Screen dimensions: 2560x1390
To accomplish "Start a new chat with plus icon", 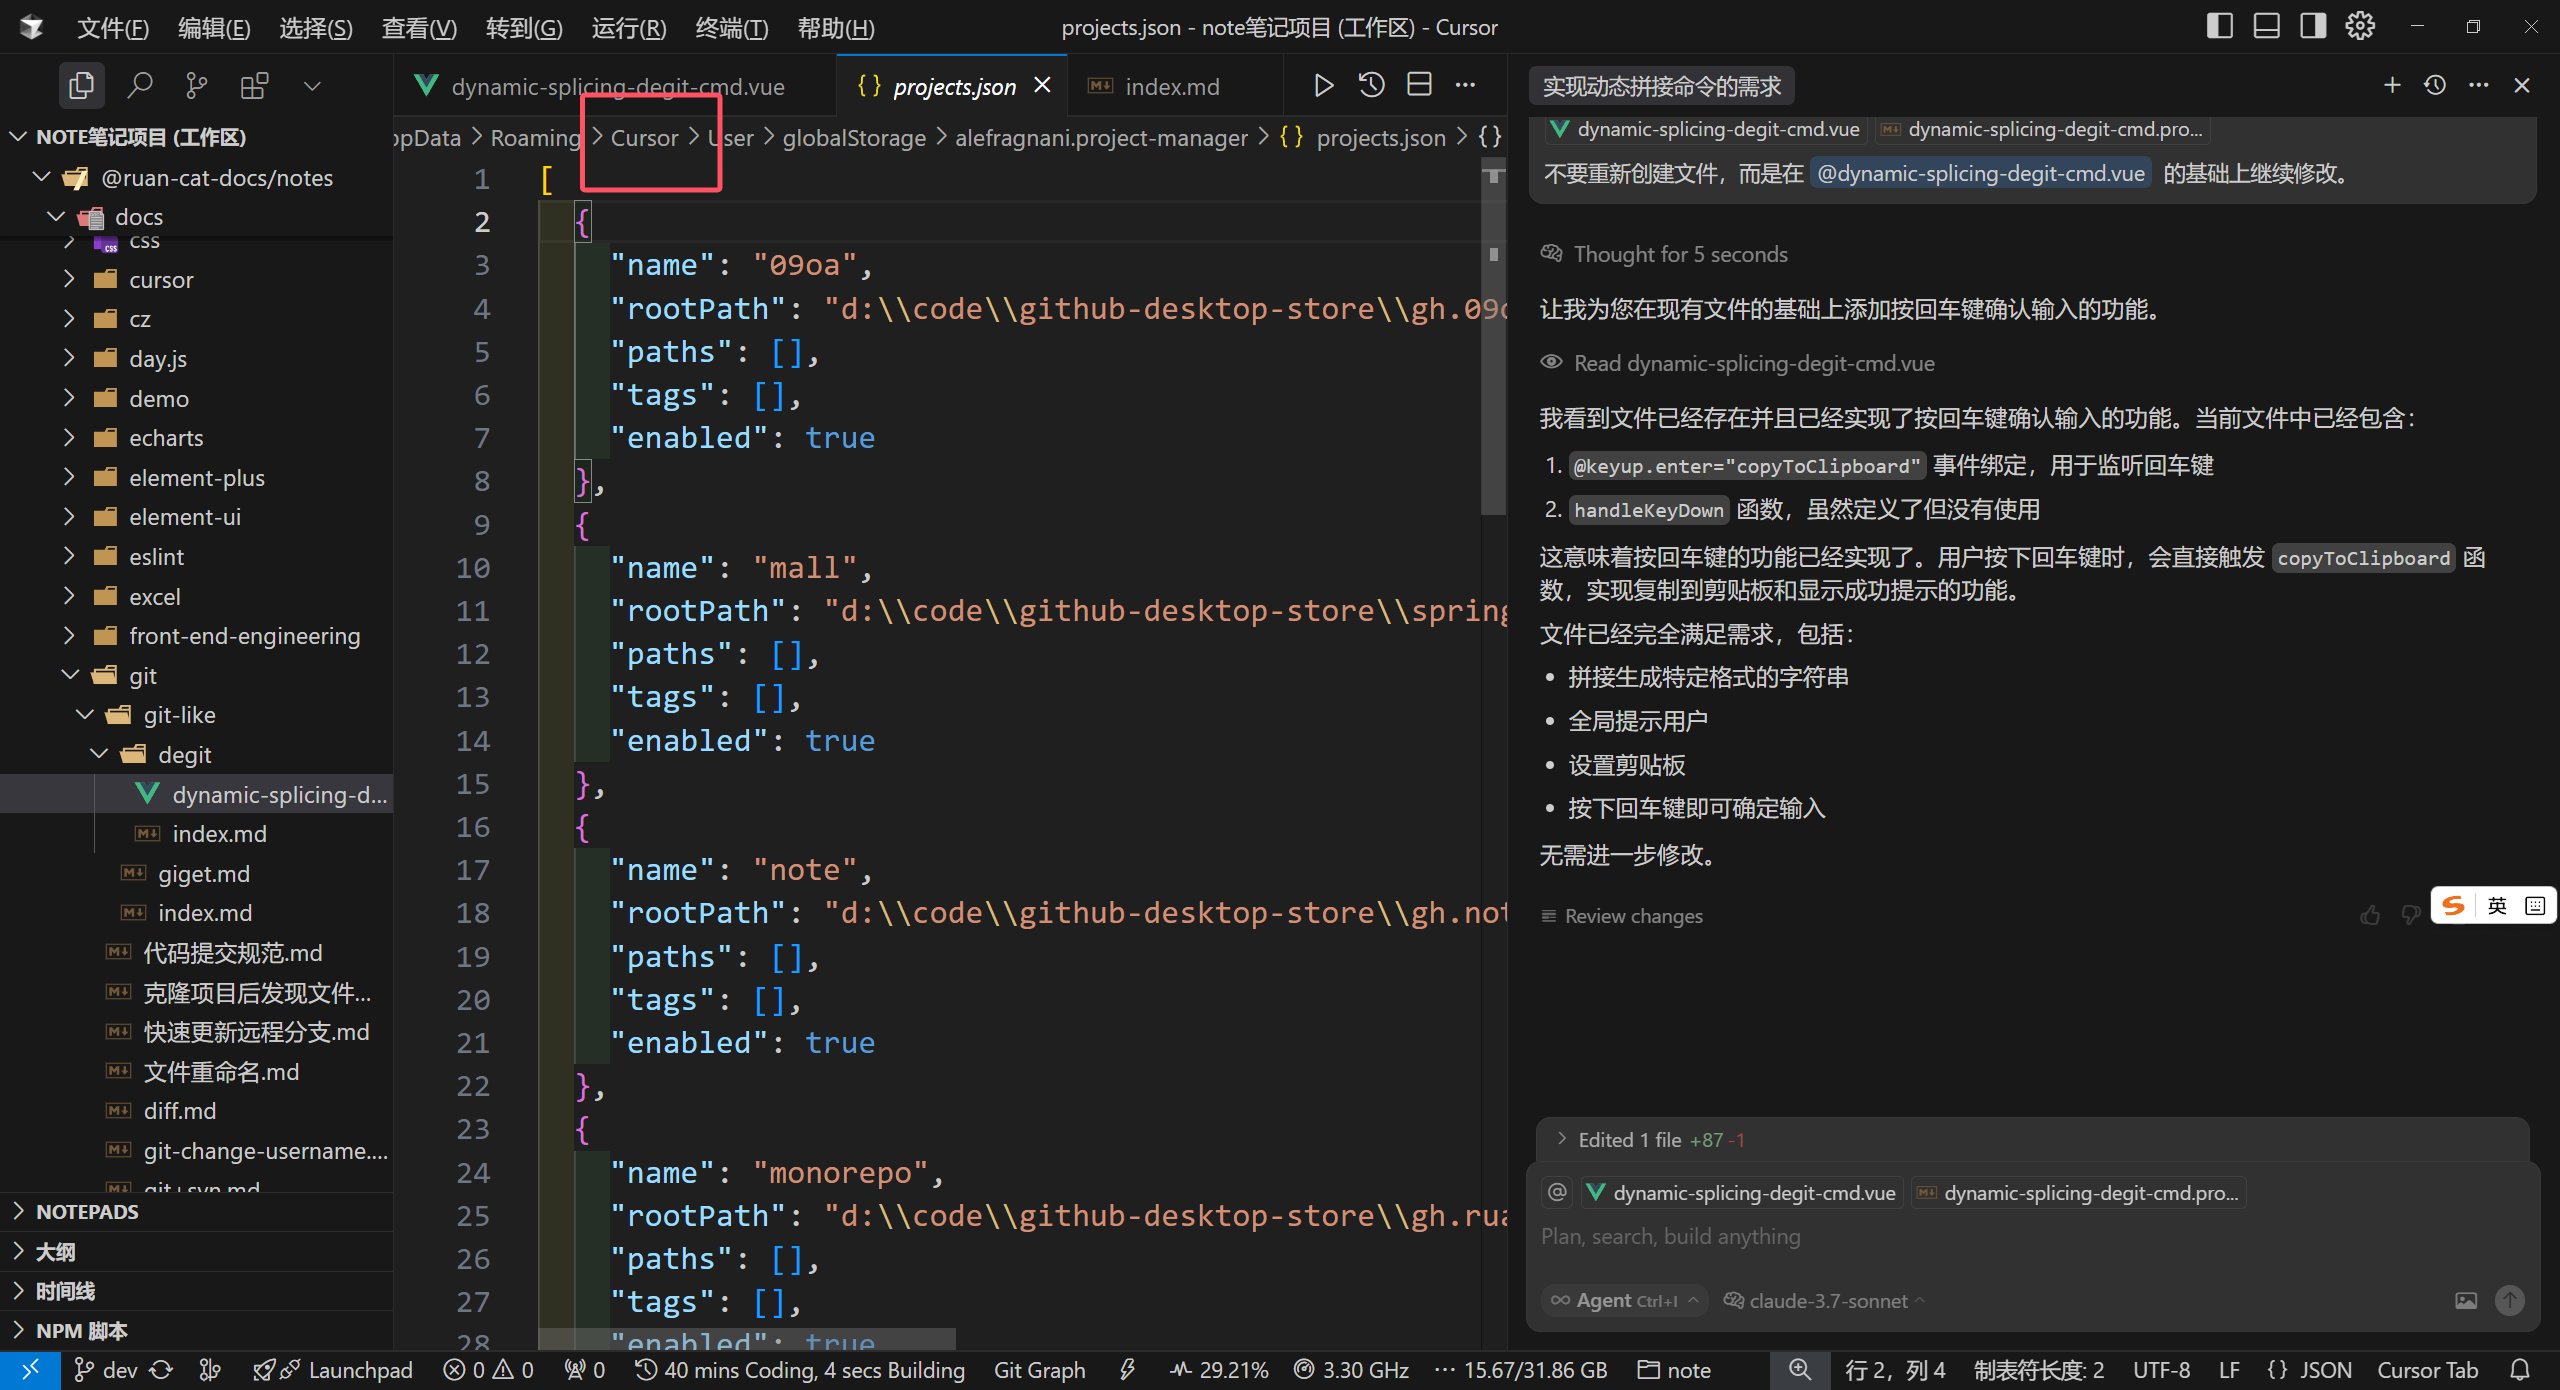I will (x=2392, y=86).
